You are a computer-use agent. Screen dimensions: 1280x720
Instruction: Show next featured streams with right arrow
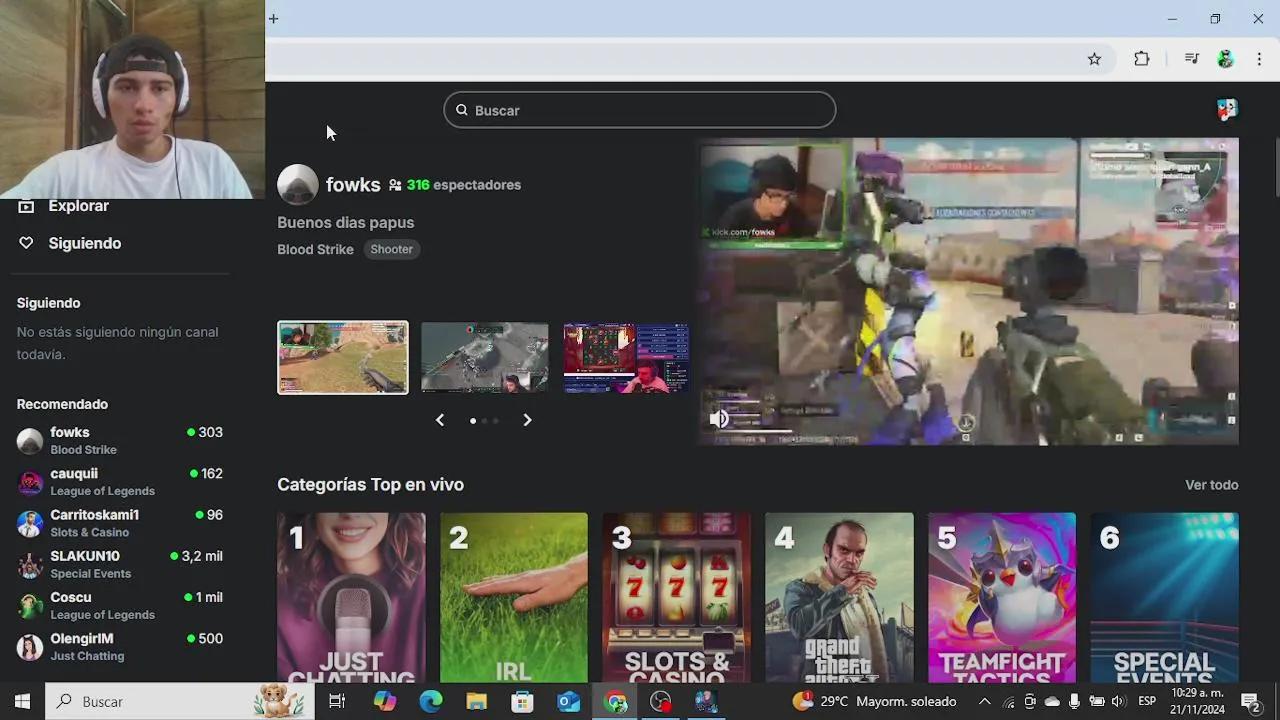(x=527, y=420)
